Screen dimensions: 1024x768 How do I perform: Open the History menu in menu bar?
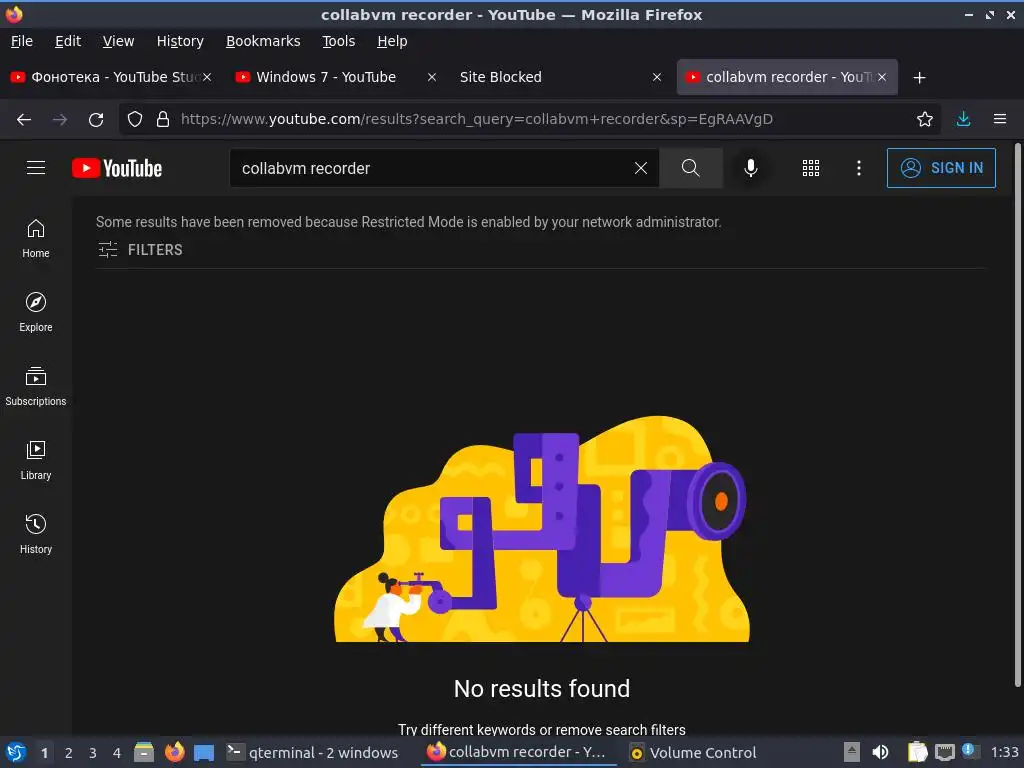click(x=180, y=41)
